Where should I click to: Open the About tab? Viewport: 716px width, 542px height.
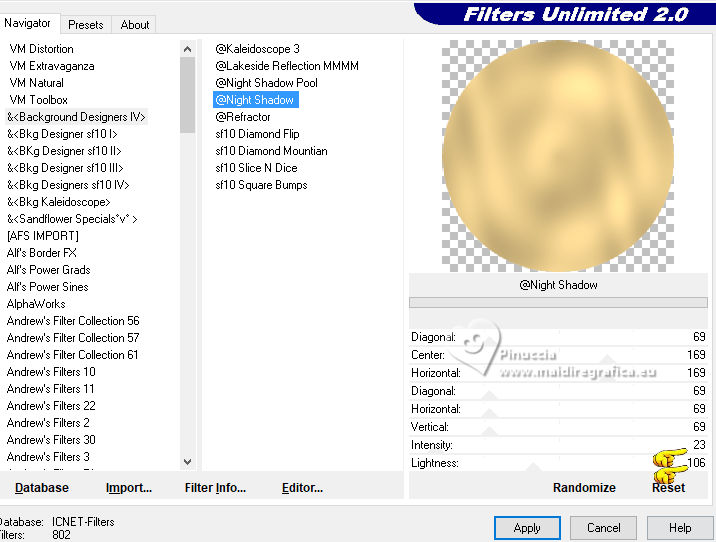click(x=135, y=25)
